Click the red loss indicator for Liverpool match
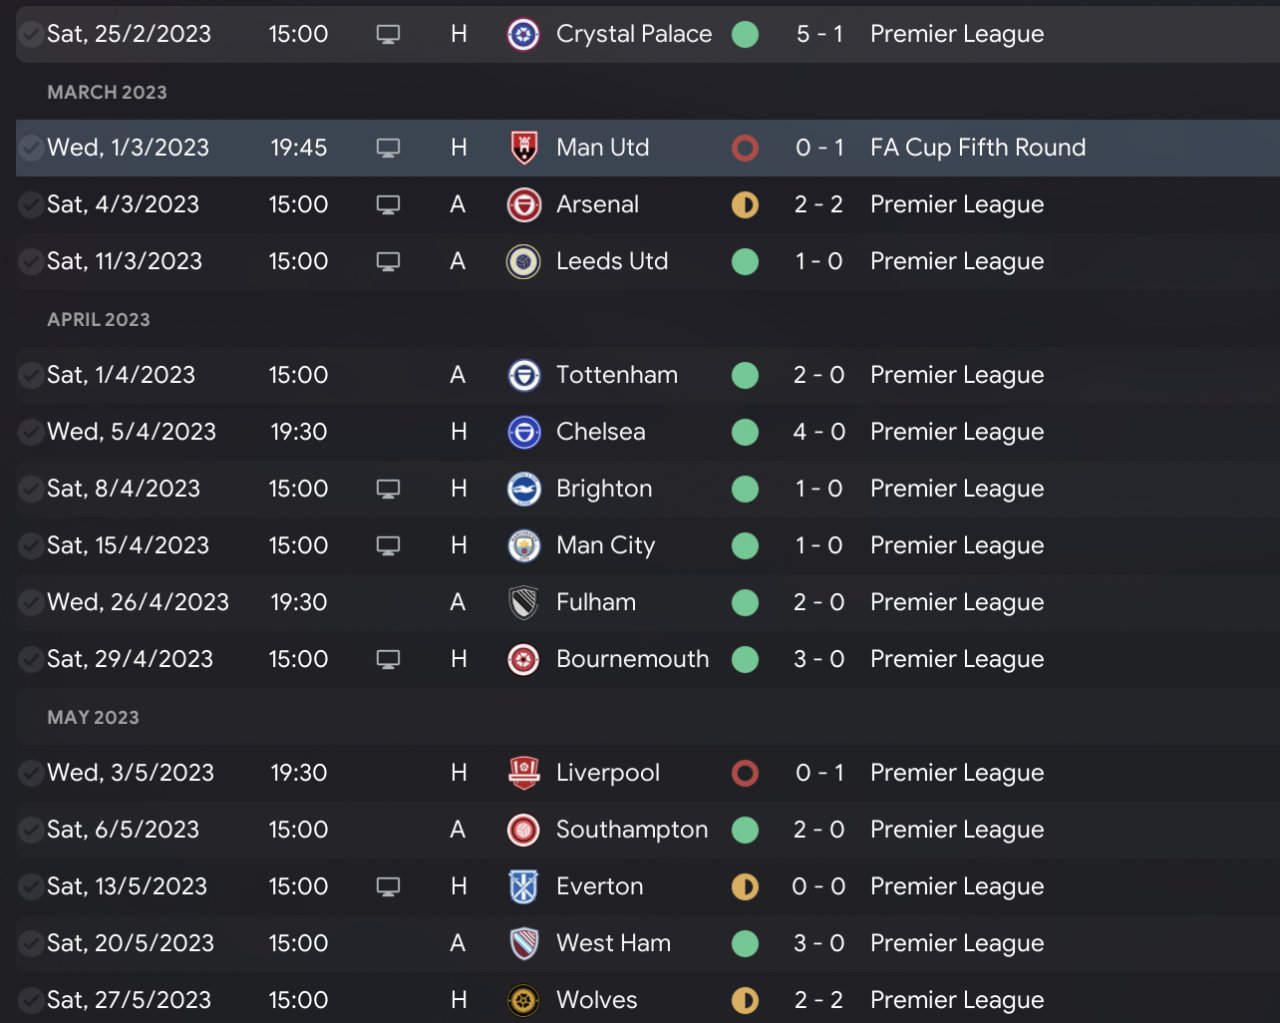The width and height of the screenshot is (1280, 1023). pyautogui.click(x=745, y=773)
